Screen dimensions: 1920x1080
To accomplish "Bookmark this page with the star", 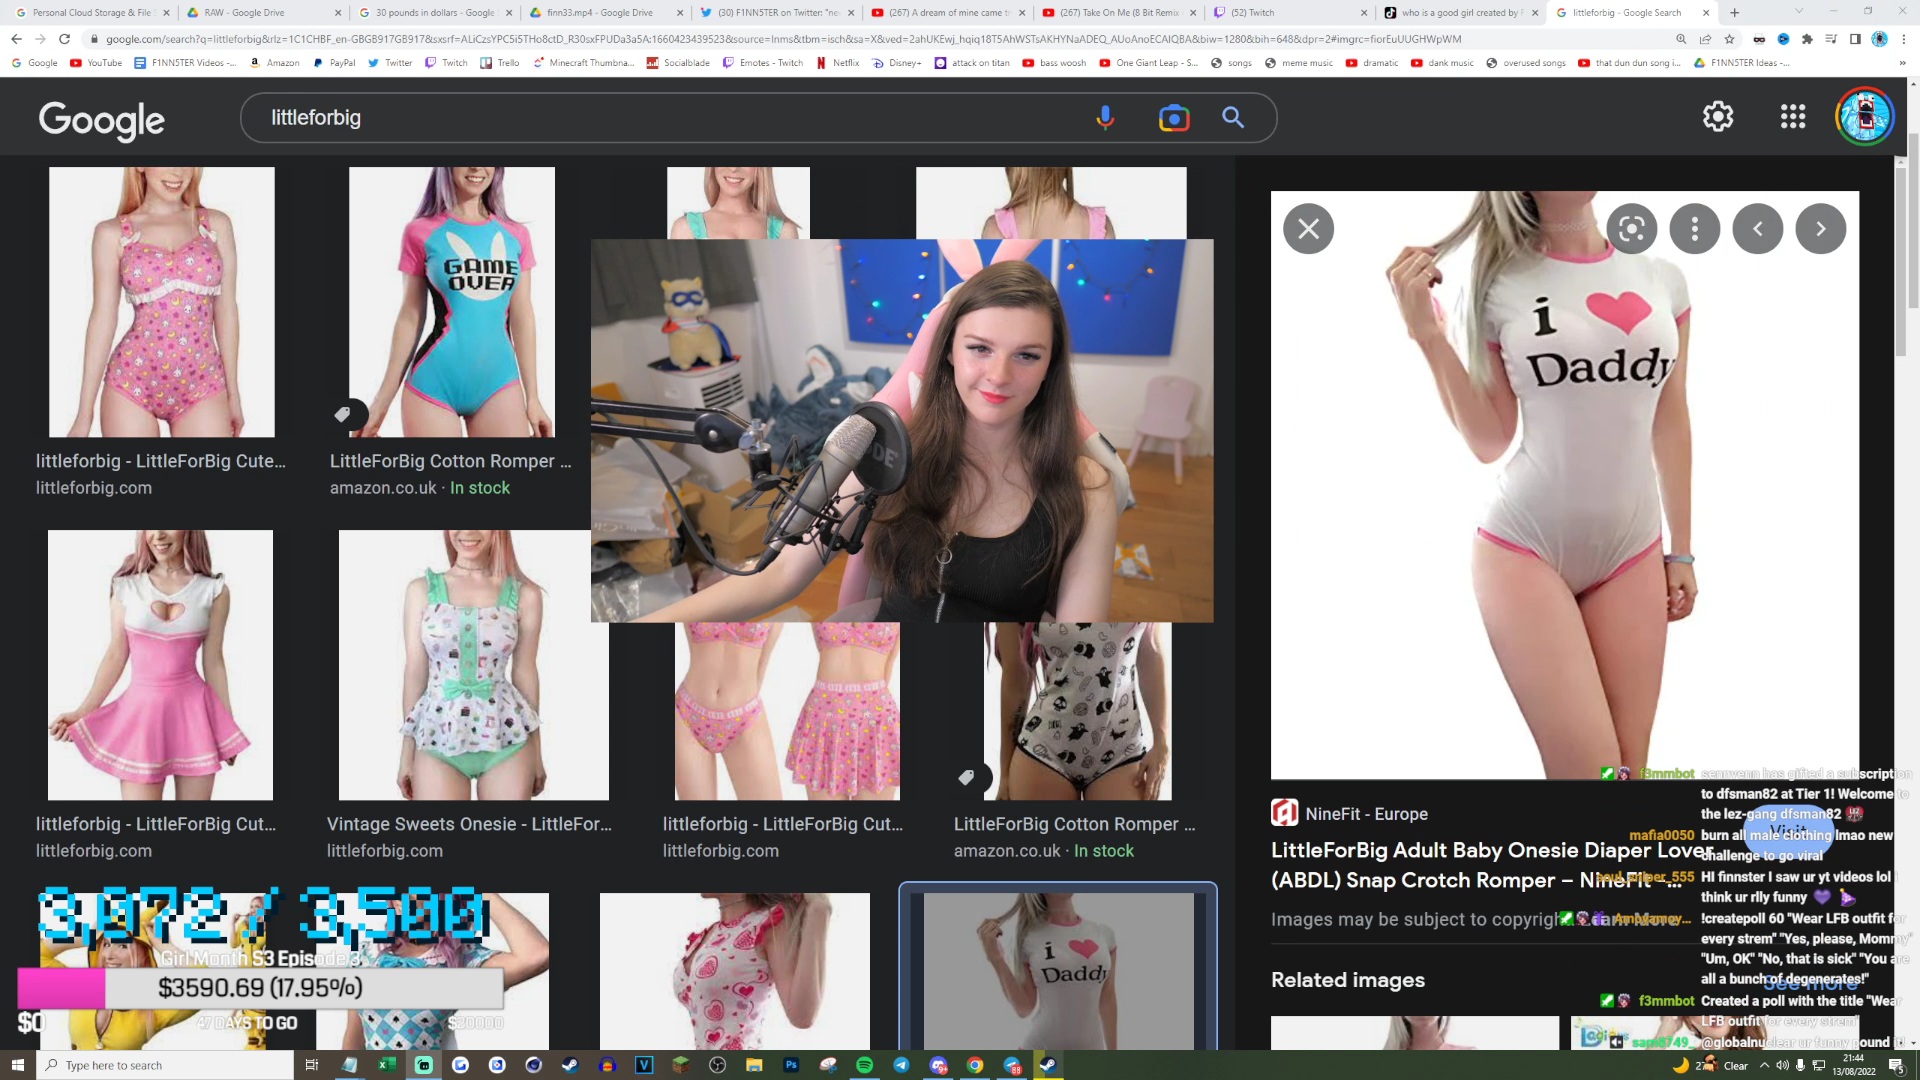I will (x=1729, y=39).
